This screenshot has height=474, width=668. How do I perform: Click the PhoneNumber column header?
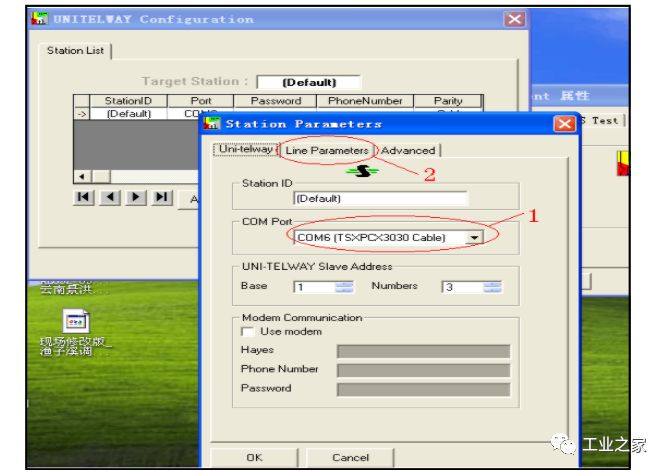pyautogui.click(x=365, y=101)
